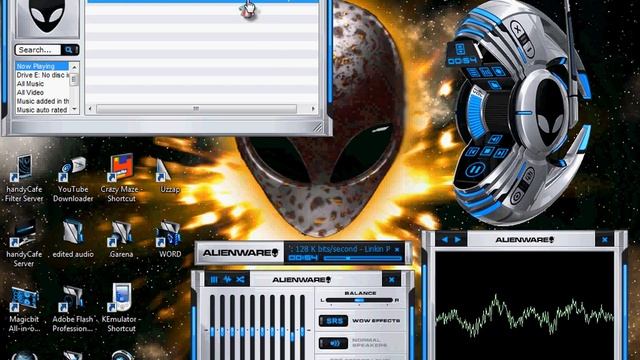Adjust the curved volume meter on spaceship player
This screenshot has height=360, width=640.
[476, 117]
